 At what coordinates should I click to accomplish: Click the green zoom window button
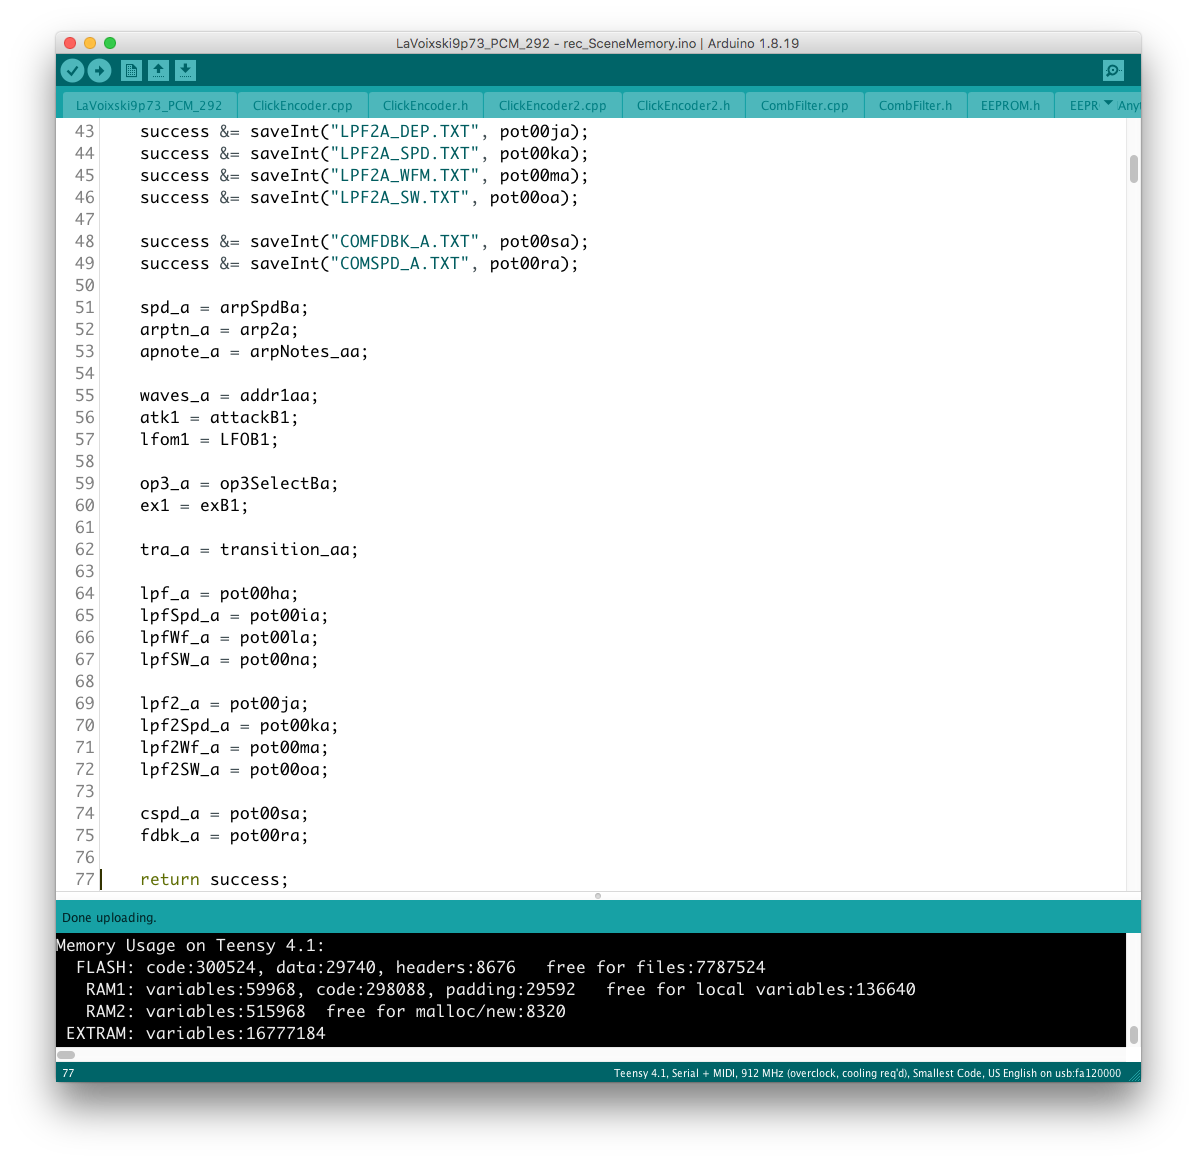110,43
